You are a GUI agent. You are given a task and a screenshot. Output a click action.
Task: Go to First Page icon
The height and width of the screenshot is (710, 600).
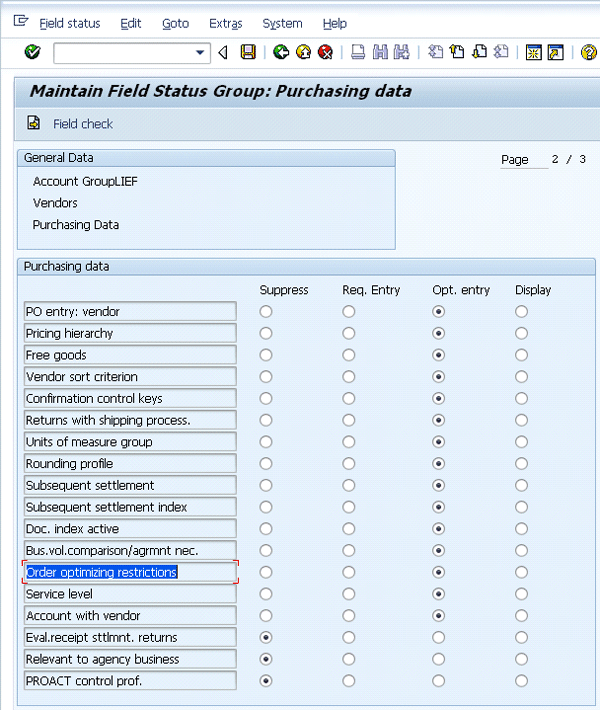[436, 53]
